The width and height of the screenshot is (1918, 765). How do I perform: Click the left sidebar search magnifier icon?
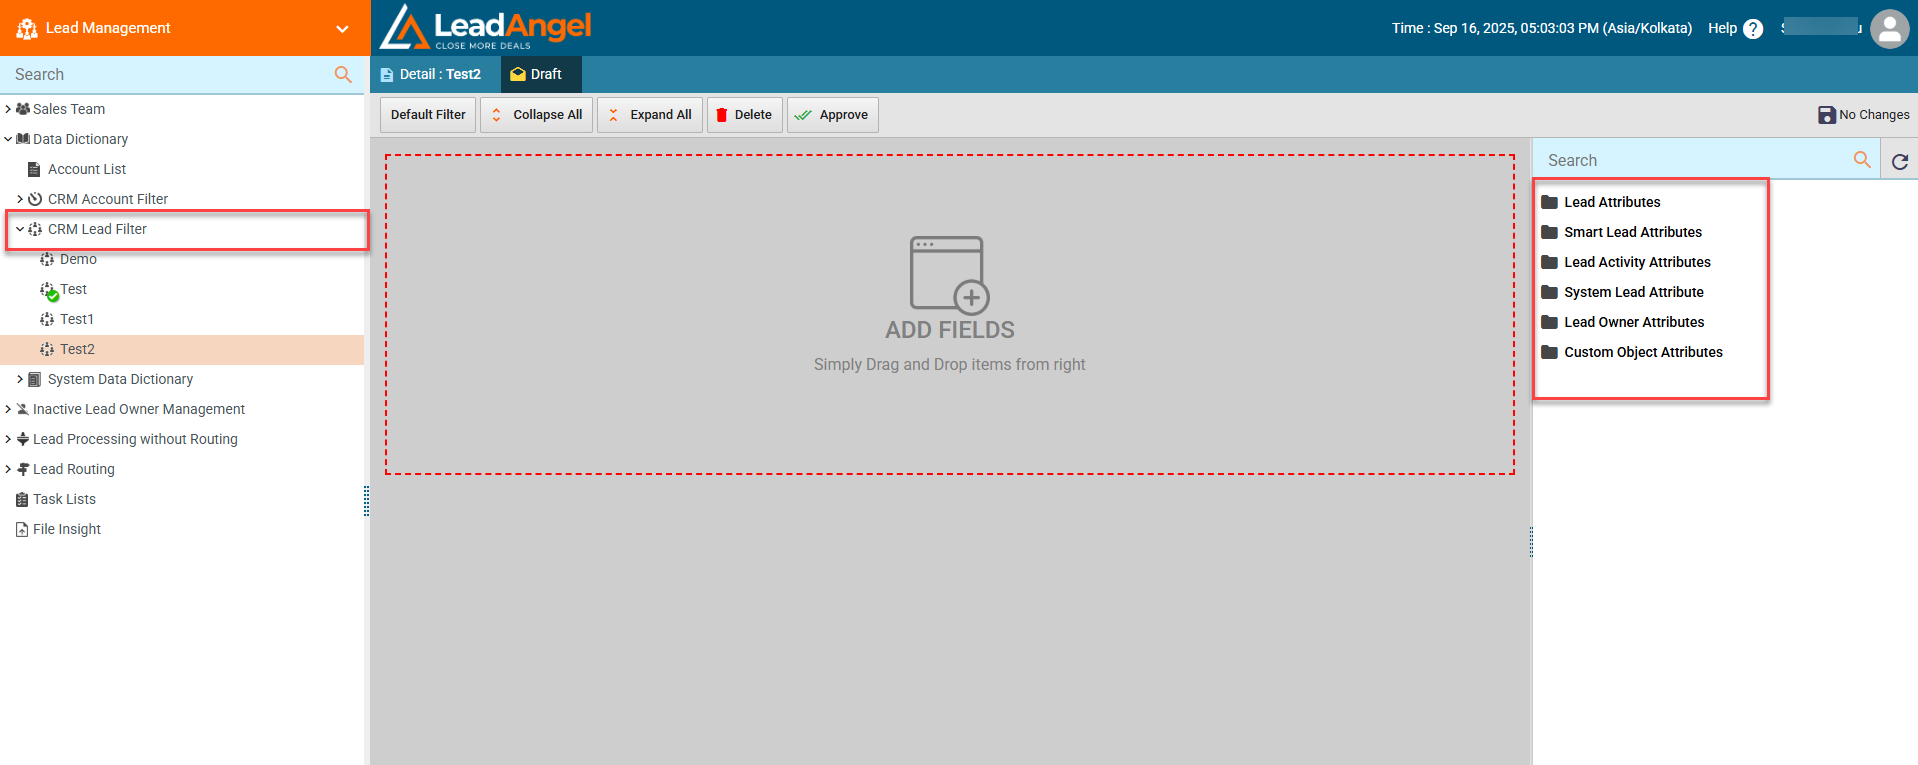pyautogui.click(x=343, y=74)
